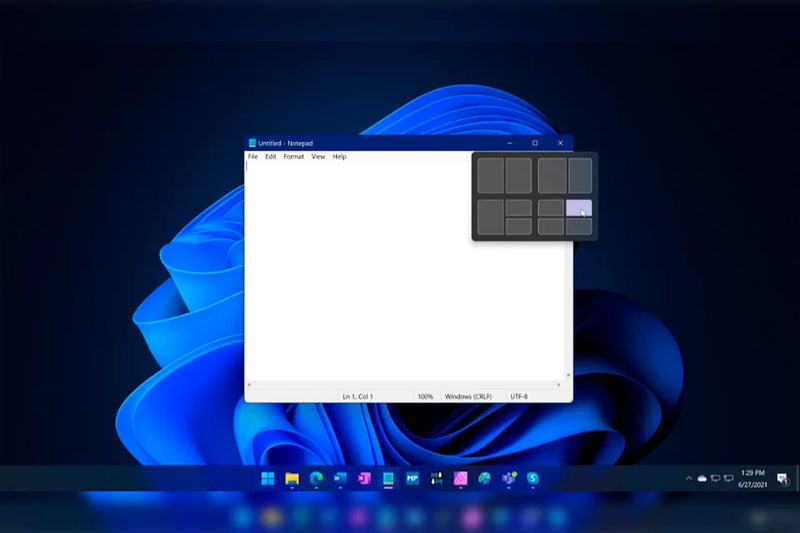Screen dimensions: 800x533
Task: Snap to bottom-left quadrant of four-zone grid
Action: click(x=551, y=226)
